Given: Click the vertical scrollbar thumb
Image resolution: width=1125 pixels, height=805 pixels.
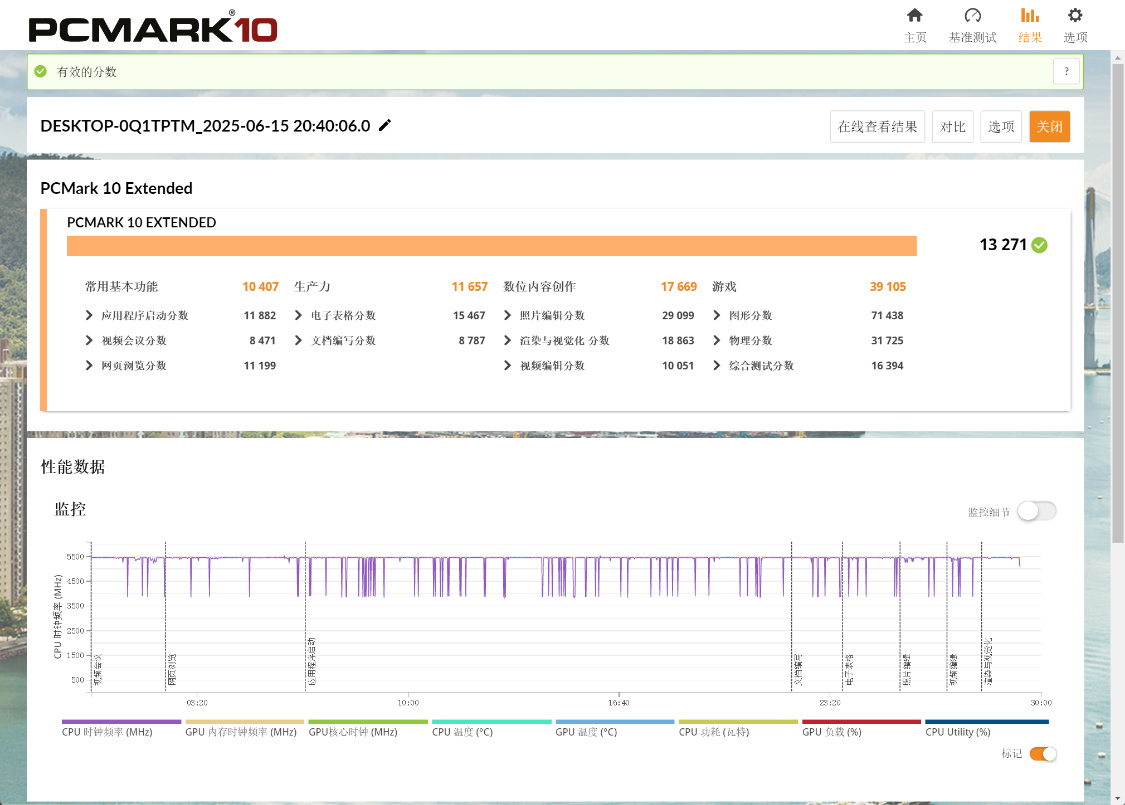Looking at the screenshot, I should pos(1118,303).
